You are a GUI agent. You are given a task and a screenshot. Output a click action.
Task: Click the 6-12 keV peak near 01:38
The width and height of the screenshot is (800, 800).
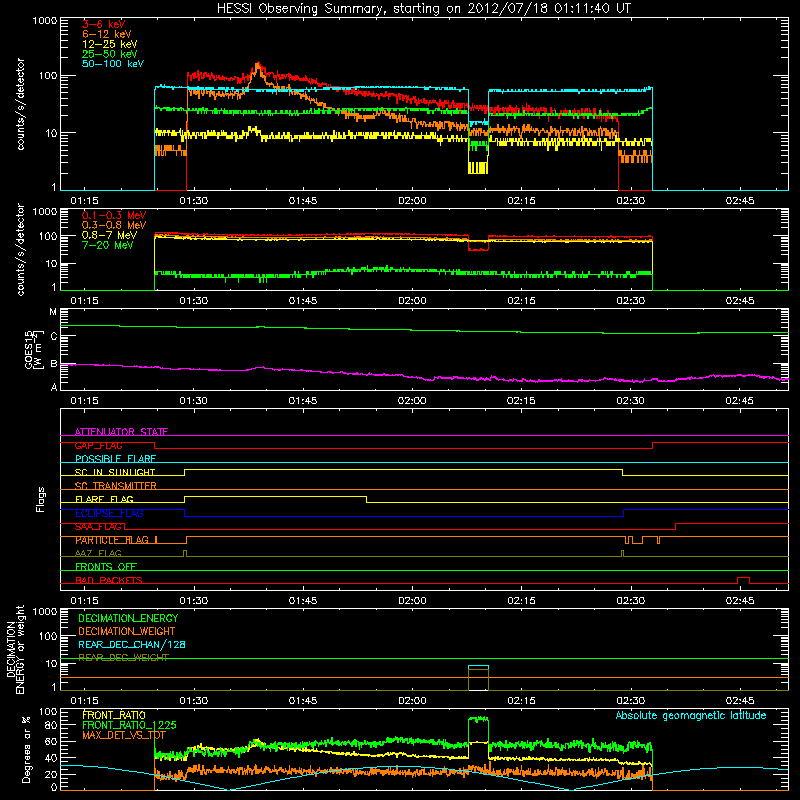pos(258,65)
